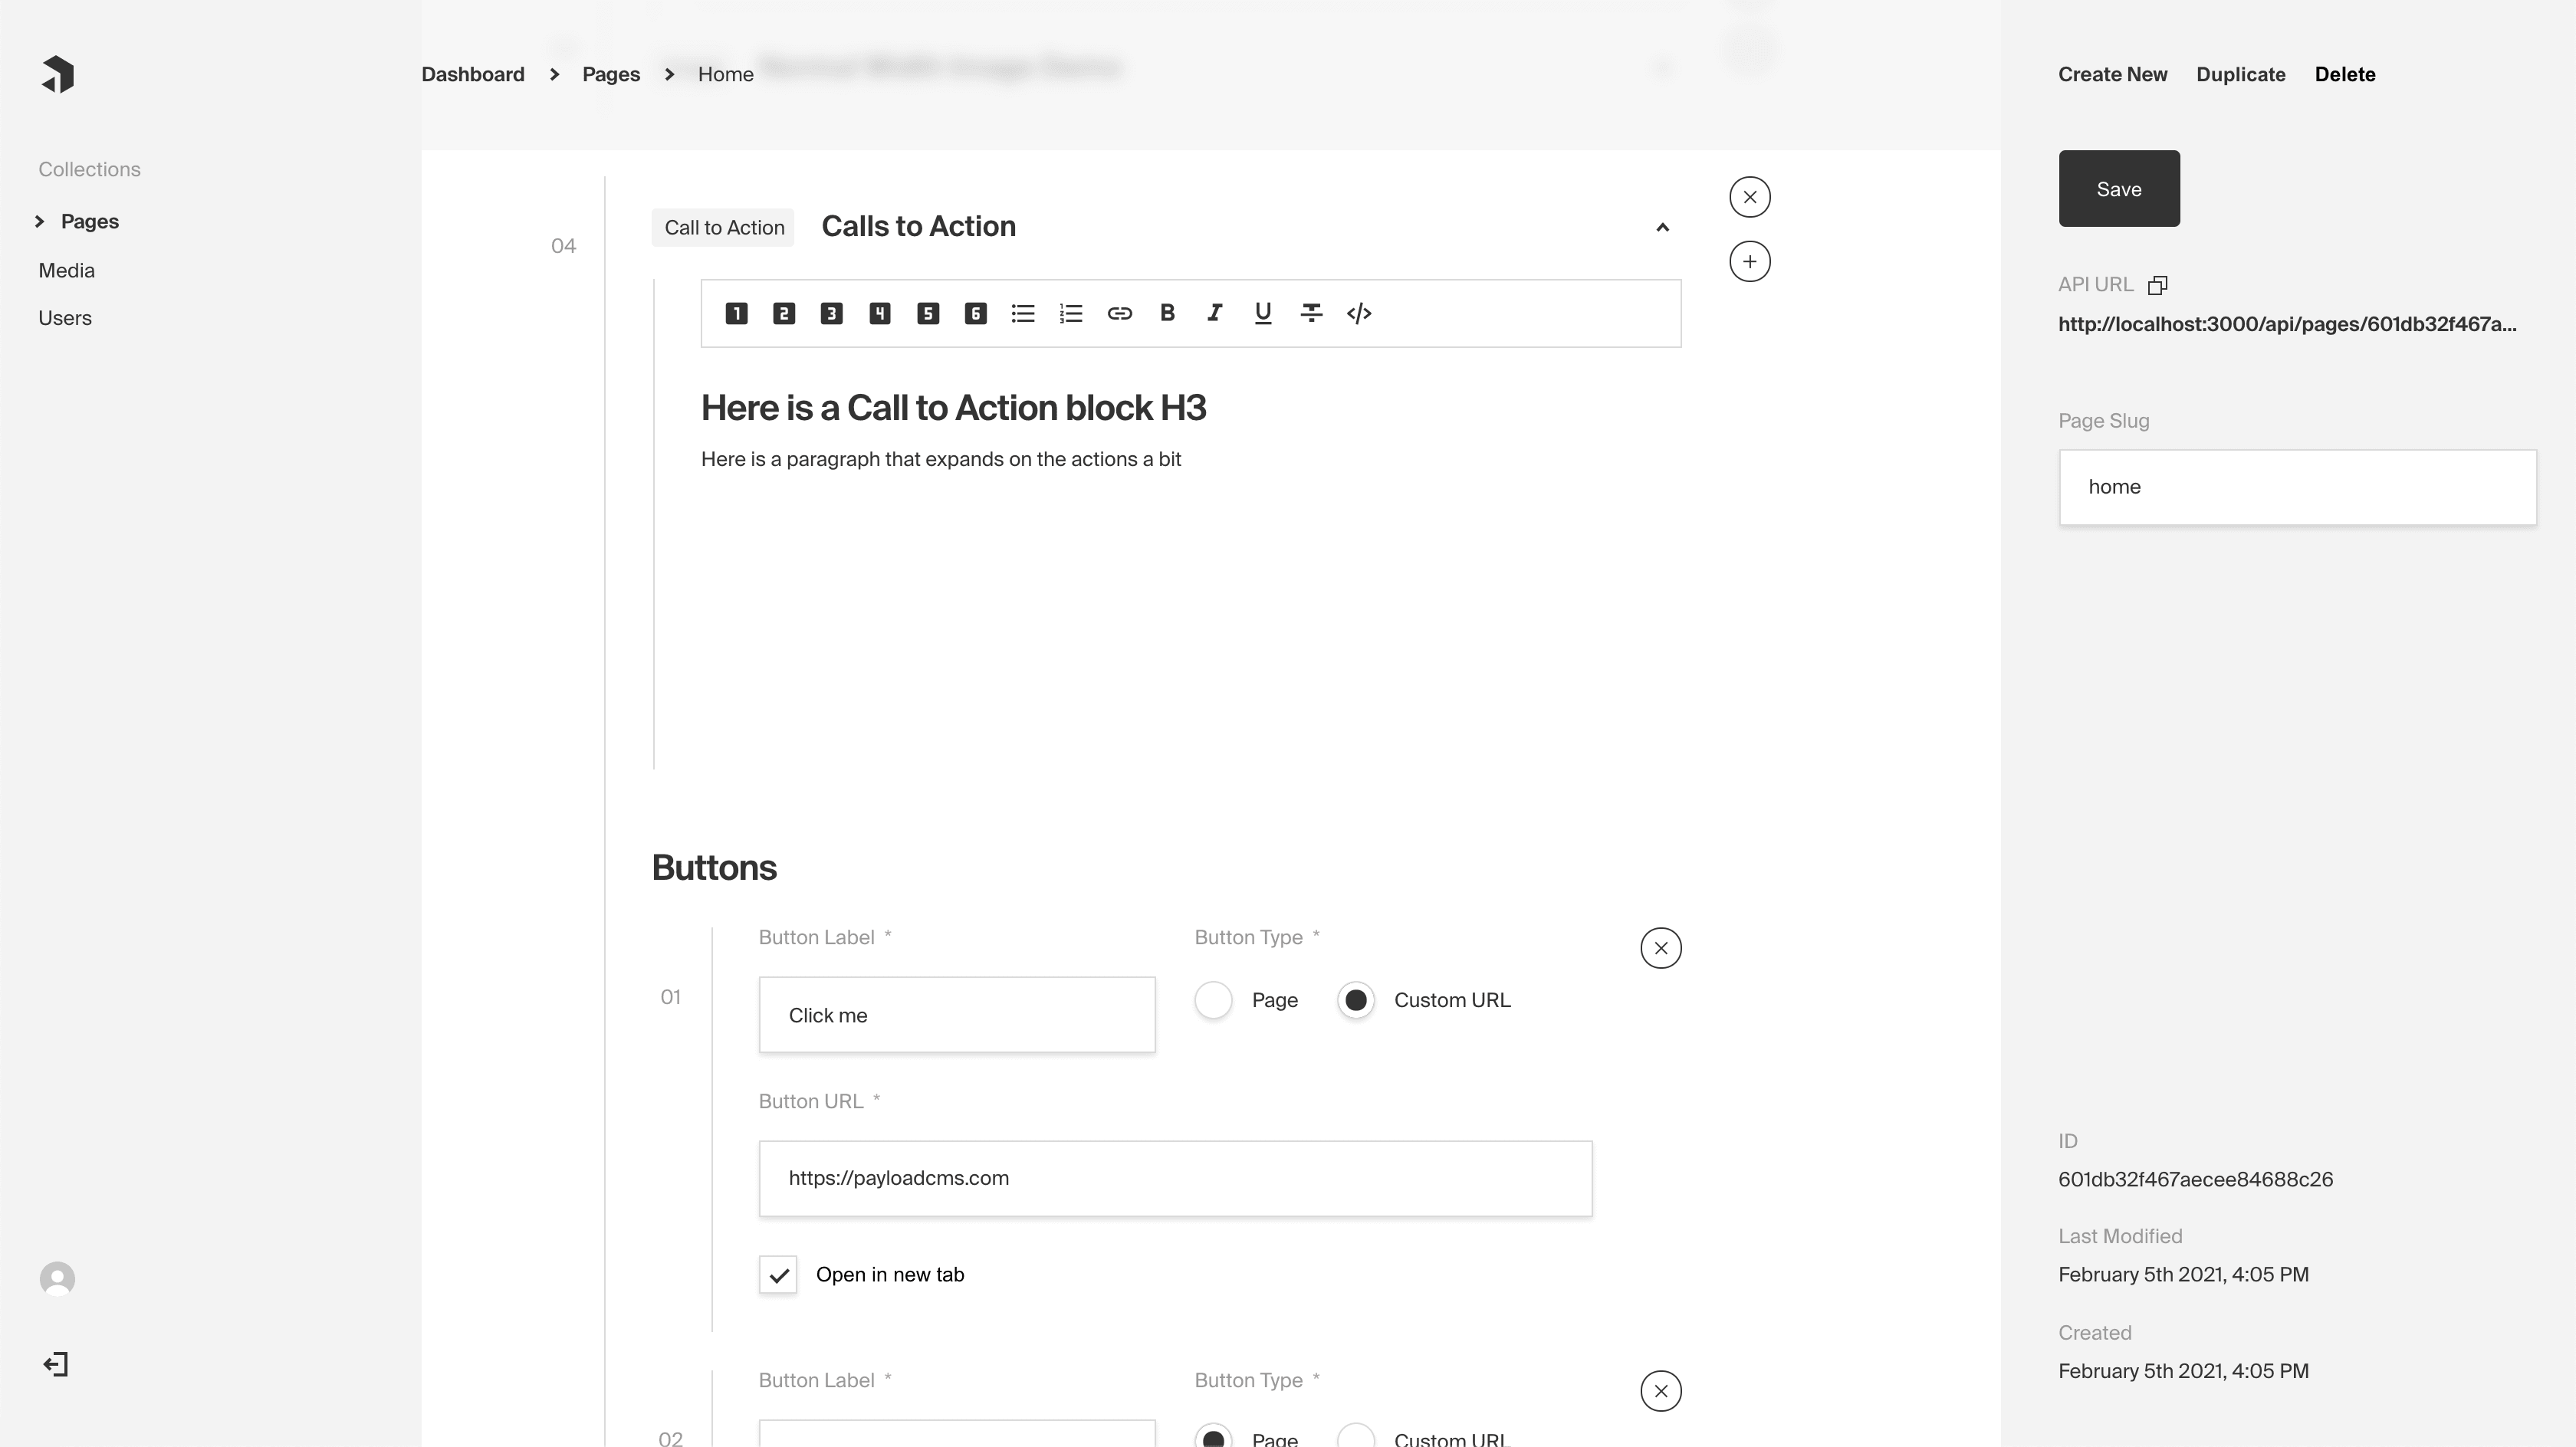Screen dimensions: 2576x1447
Task: Toggle strikethrough formatting
Action: (1311, 313)
